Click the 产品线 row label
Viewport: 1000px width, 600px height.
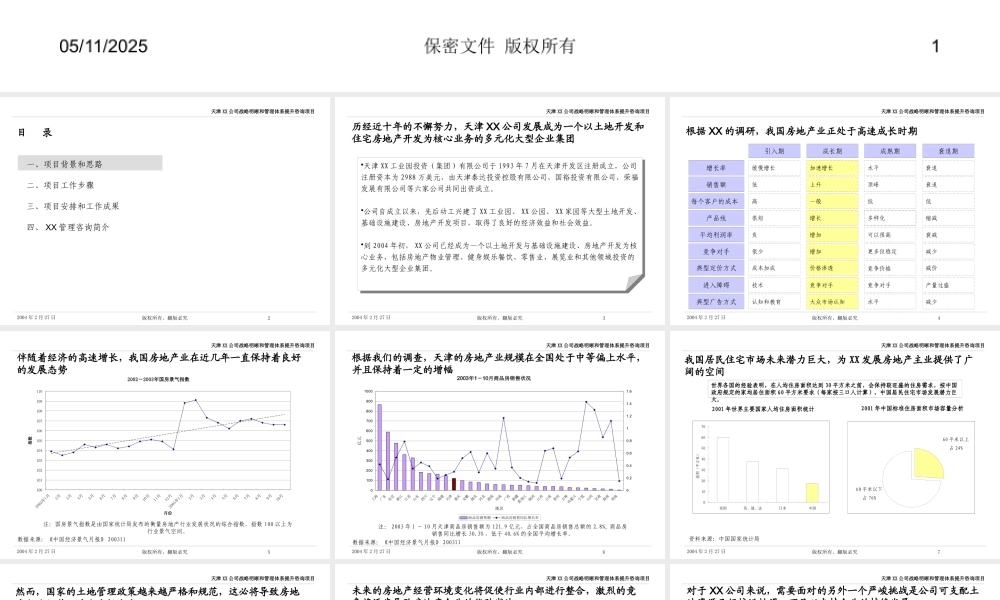(716, 218)
